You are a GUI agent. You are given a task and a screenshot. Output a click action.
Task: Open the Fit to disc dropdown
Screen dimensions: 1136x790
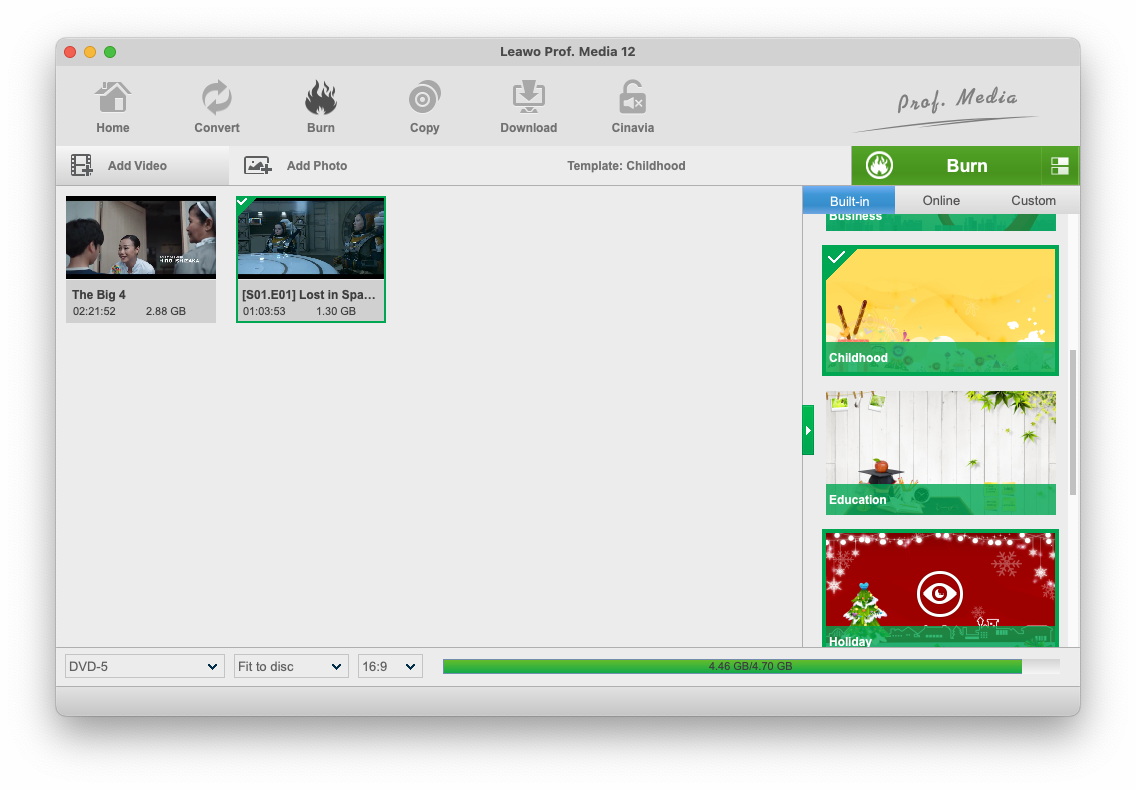(291, 666)
